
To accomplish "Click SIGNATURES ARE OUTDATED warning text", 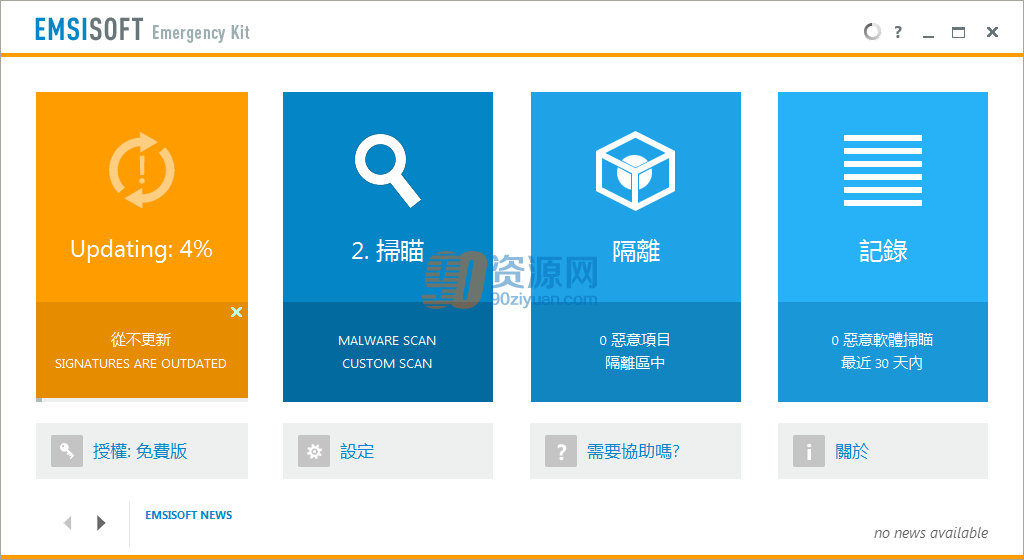I will pos(140,364).
